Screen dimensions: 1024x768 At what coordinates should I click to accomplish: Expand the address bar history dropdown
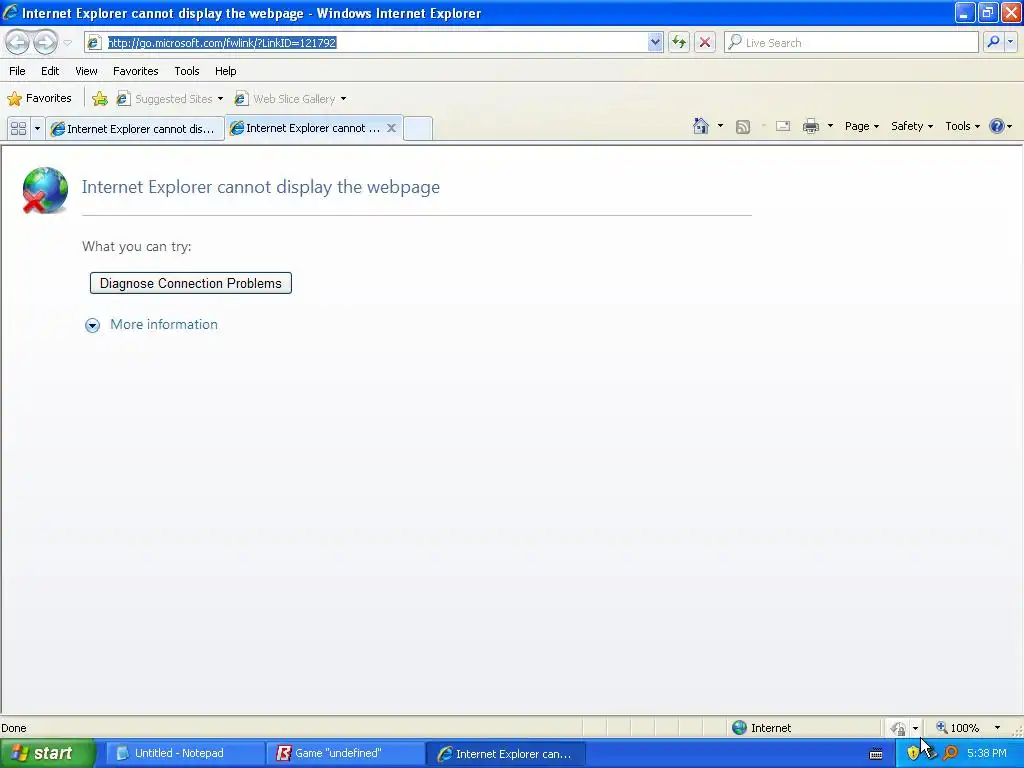[655, 42]
